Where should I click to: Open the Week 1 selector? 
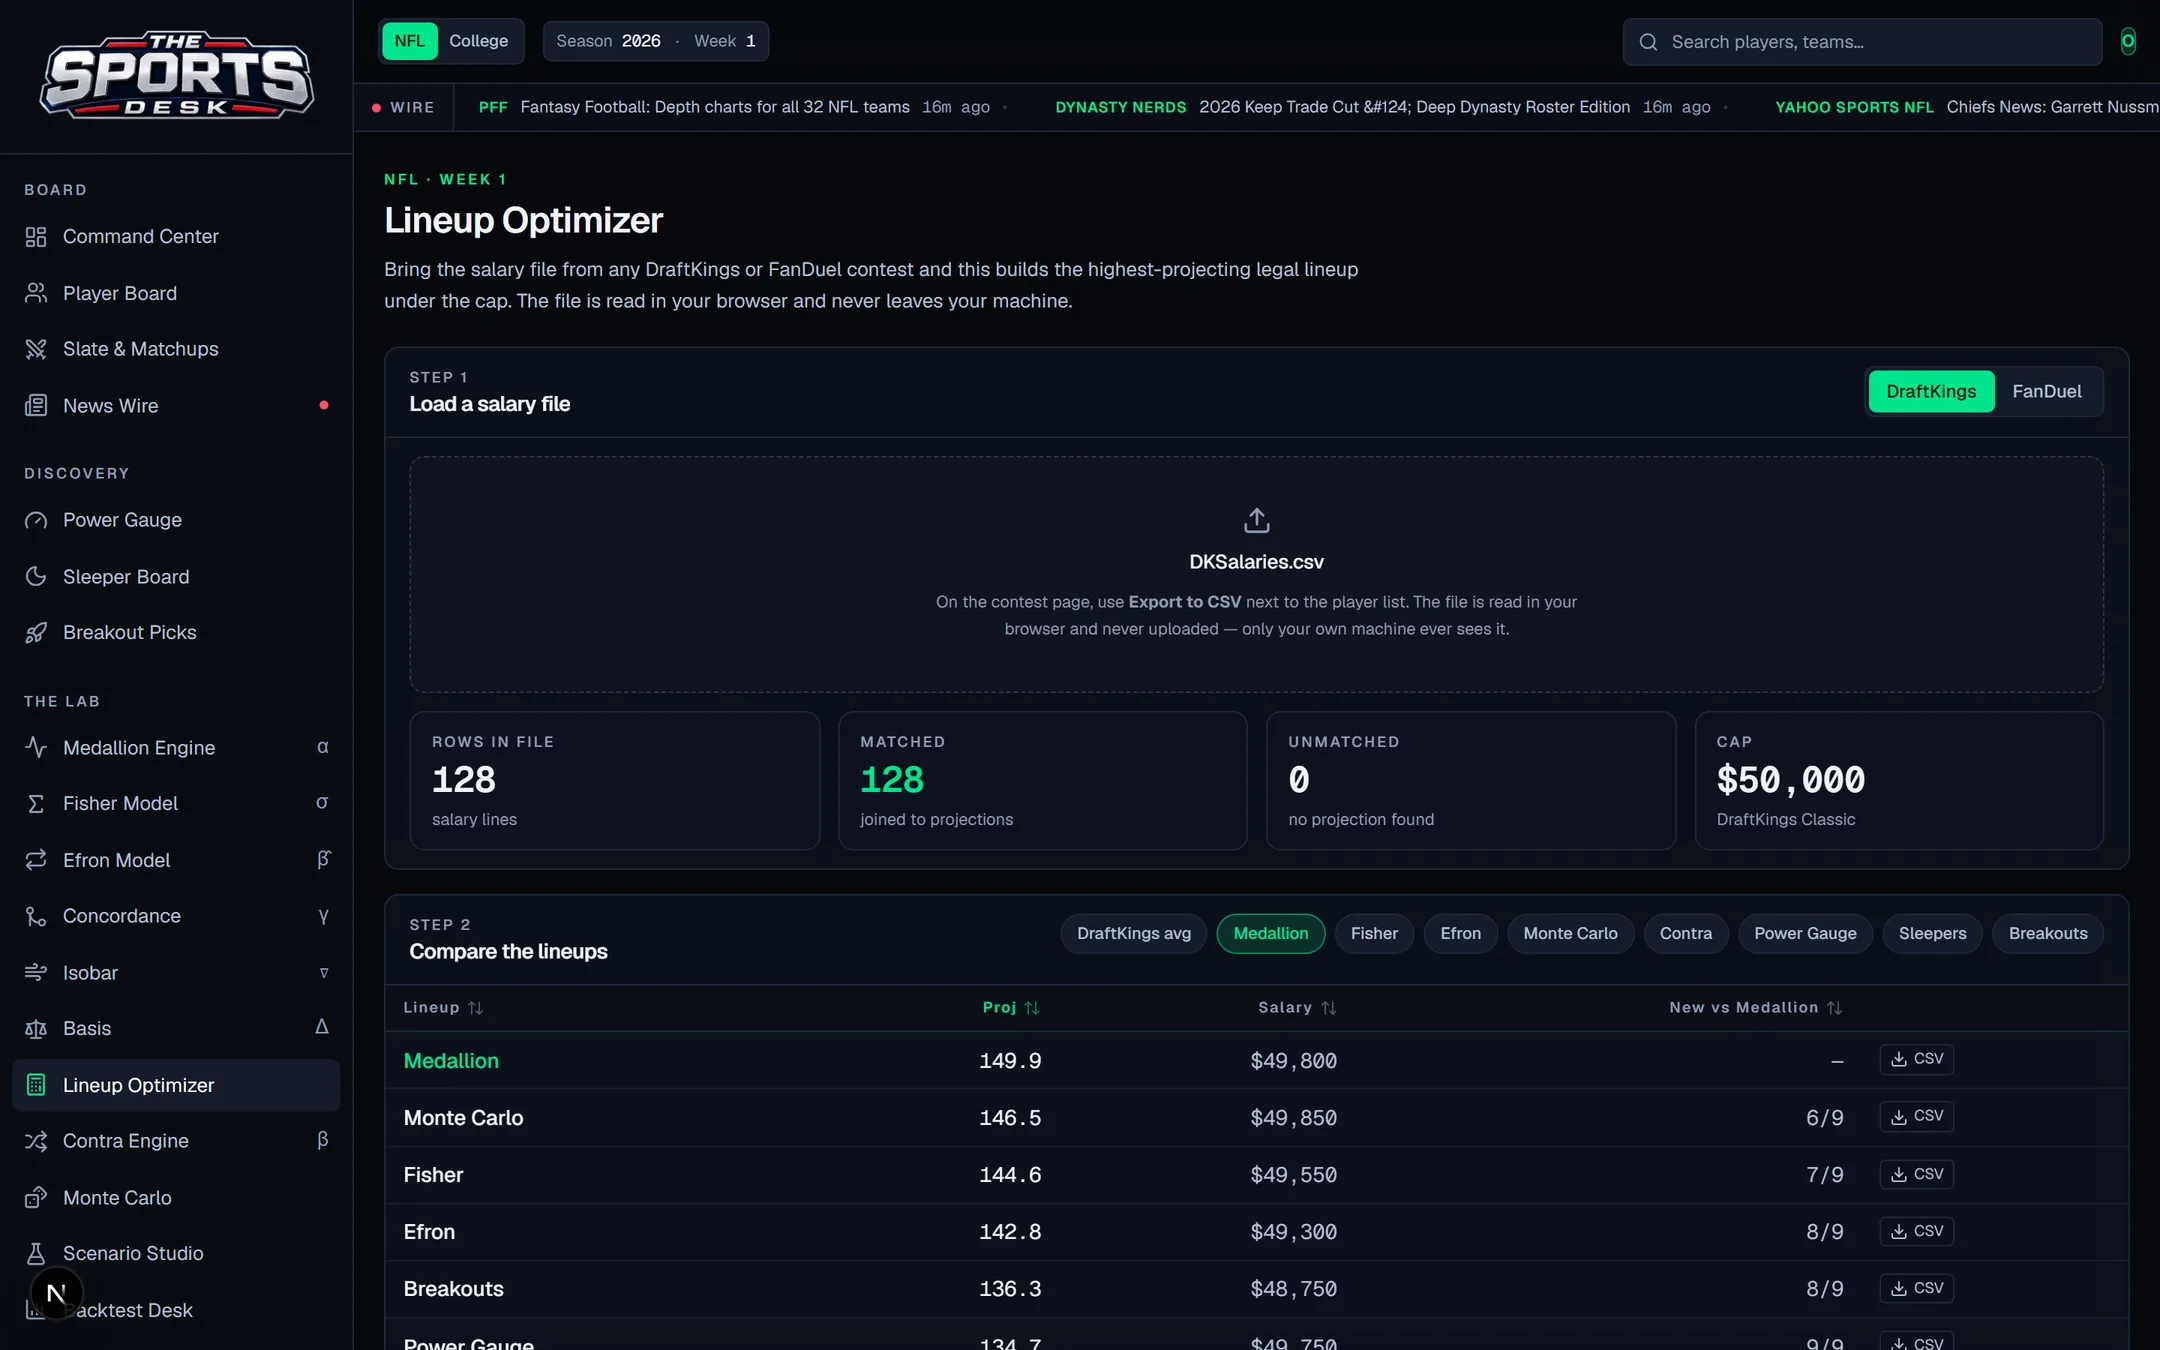click(x=724, y=41)
